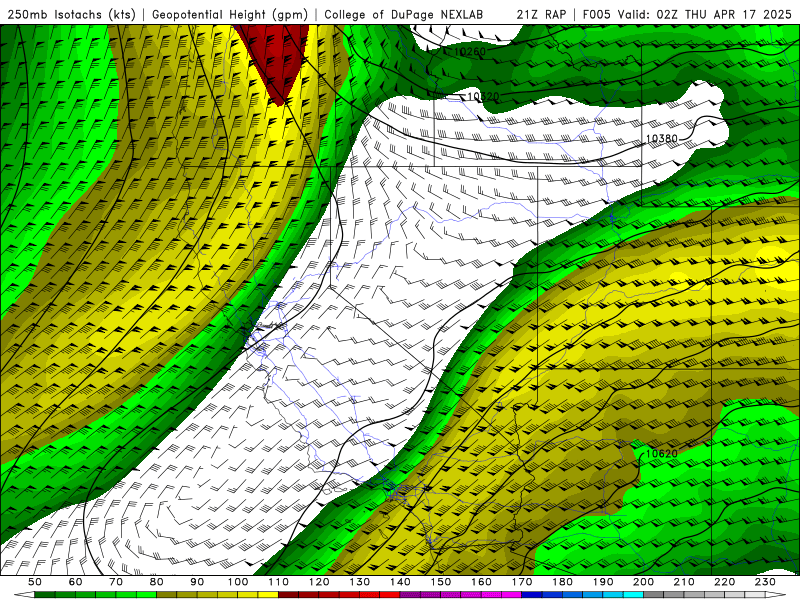Click the 110 value on the color scale

click(279, 582)
